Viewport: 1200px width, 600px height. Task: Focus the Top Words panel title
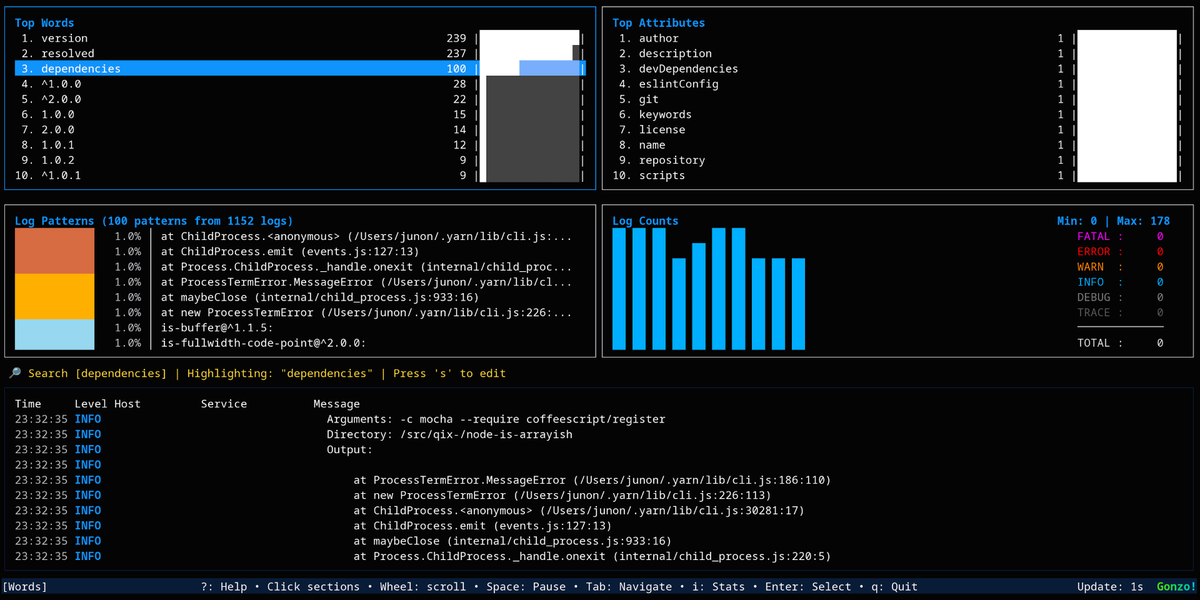click(x=44, y=23)
